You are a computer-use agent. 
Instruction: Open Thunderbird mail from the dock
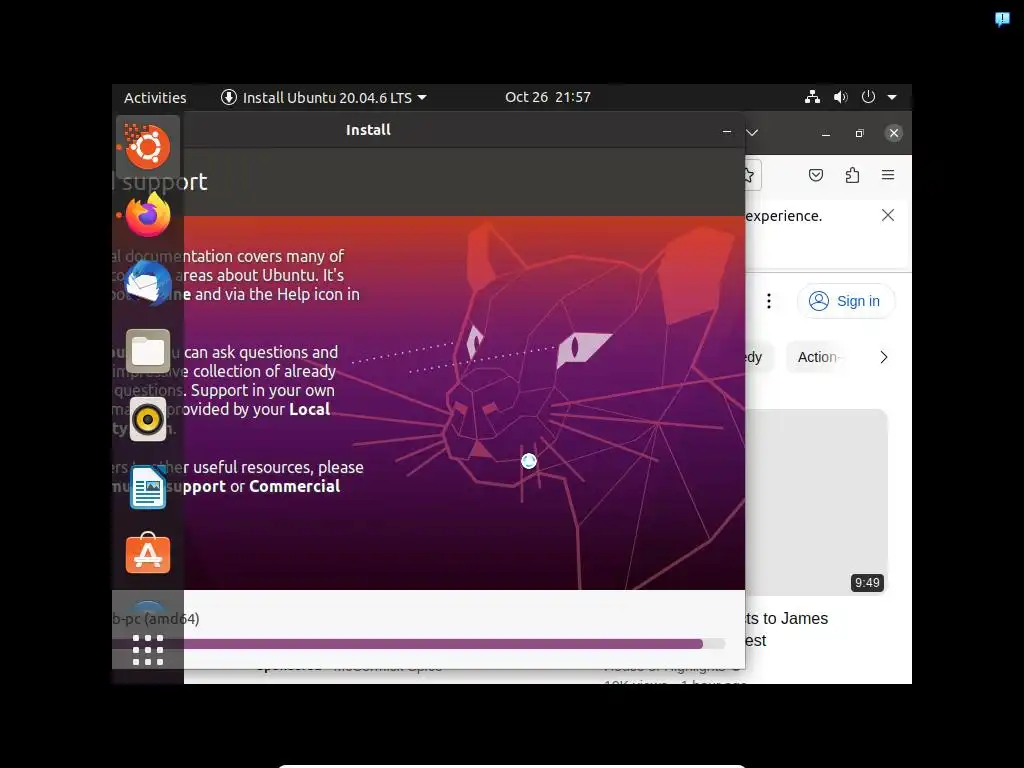148,283
